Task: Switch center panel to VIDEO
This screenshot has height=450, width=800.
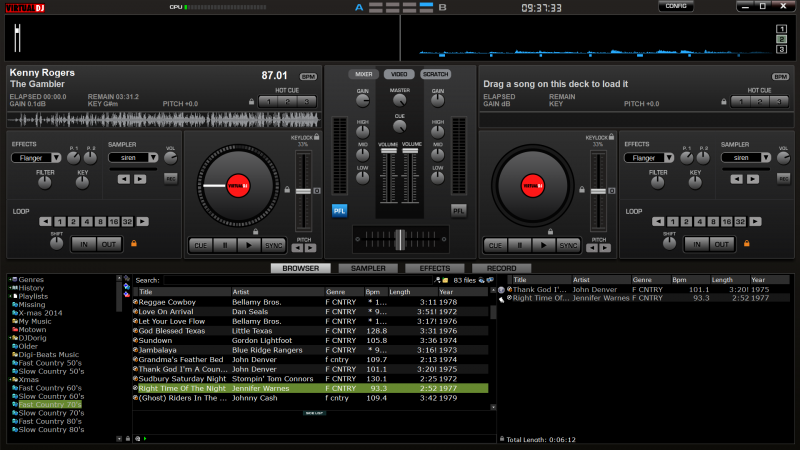Action: pyautogui.click(x=399, y=74)
